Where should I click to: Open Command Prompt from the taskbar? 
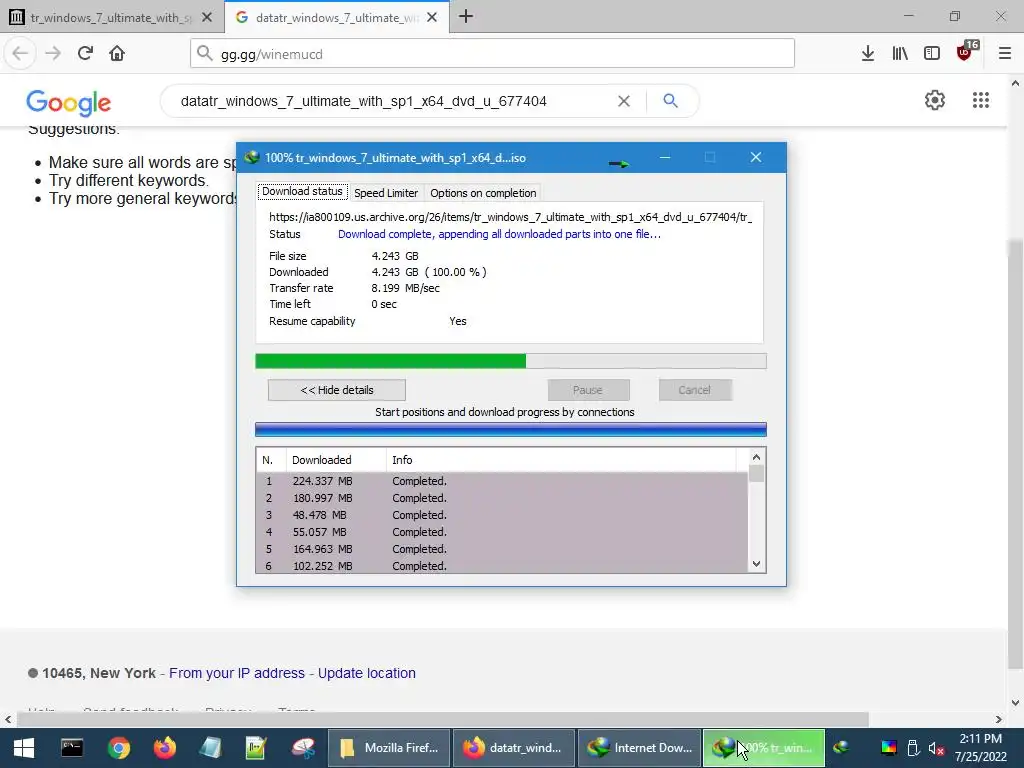[72, 748]
